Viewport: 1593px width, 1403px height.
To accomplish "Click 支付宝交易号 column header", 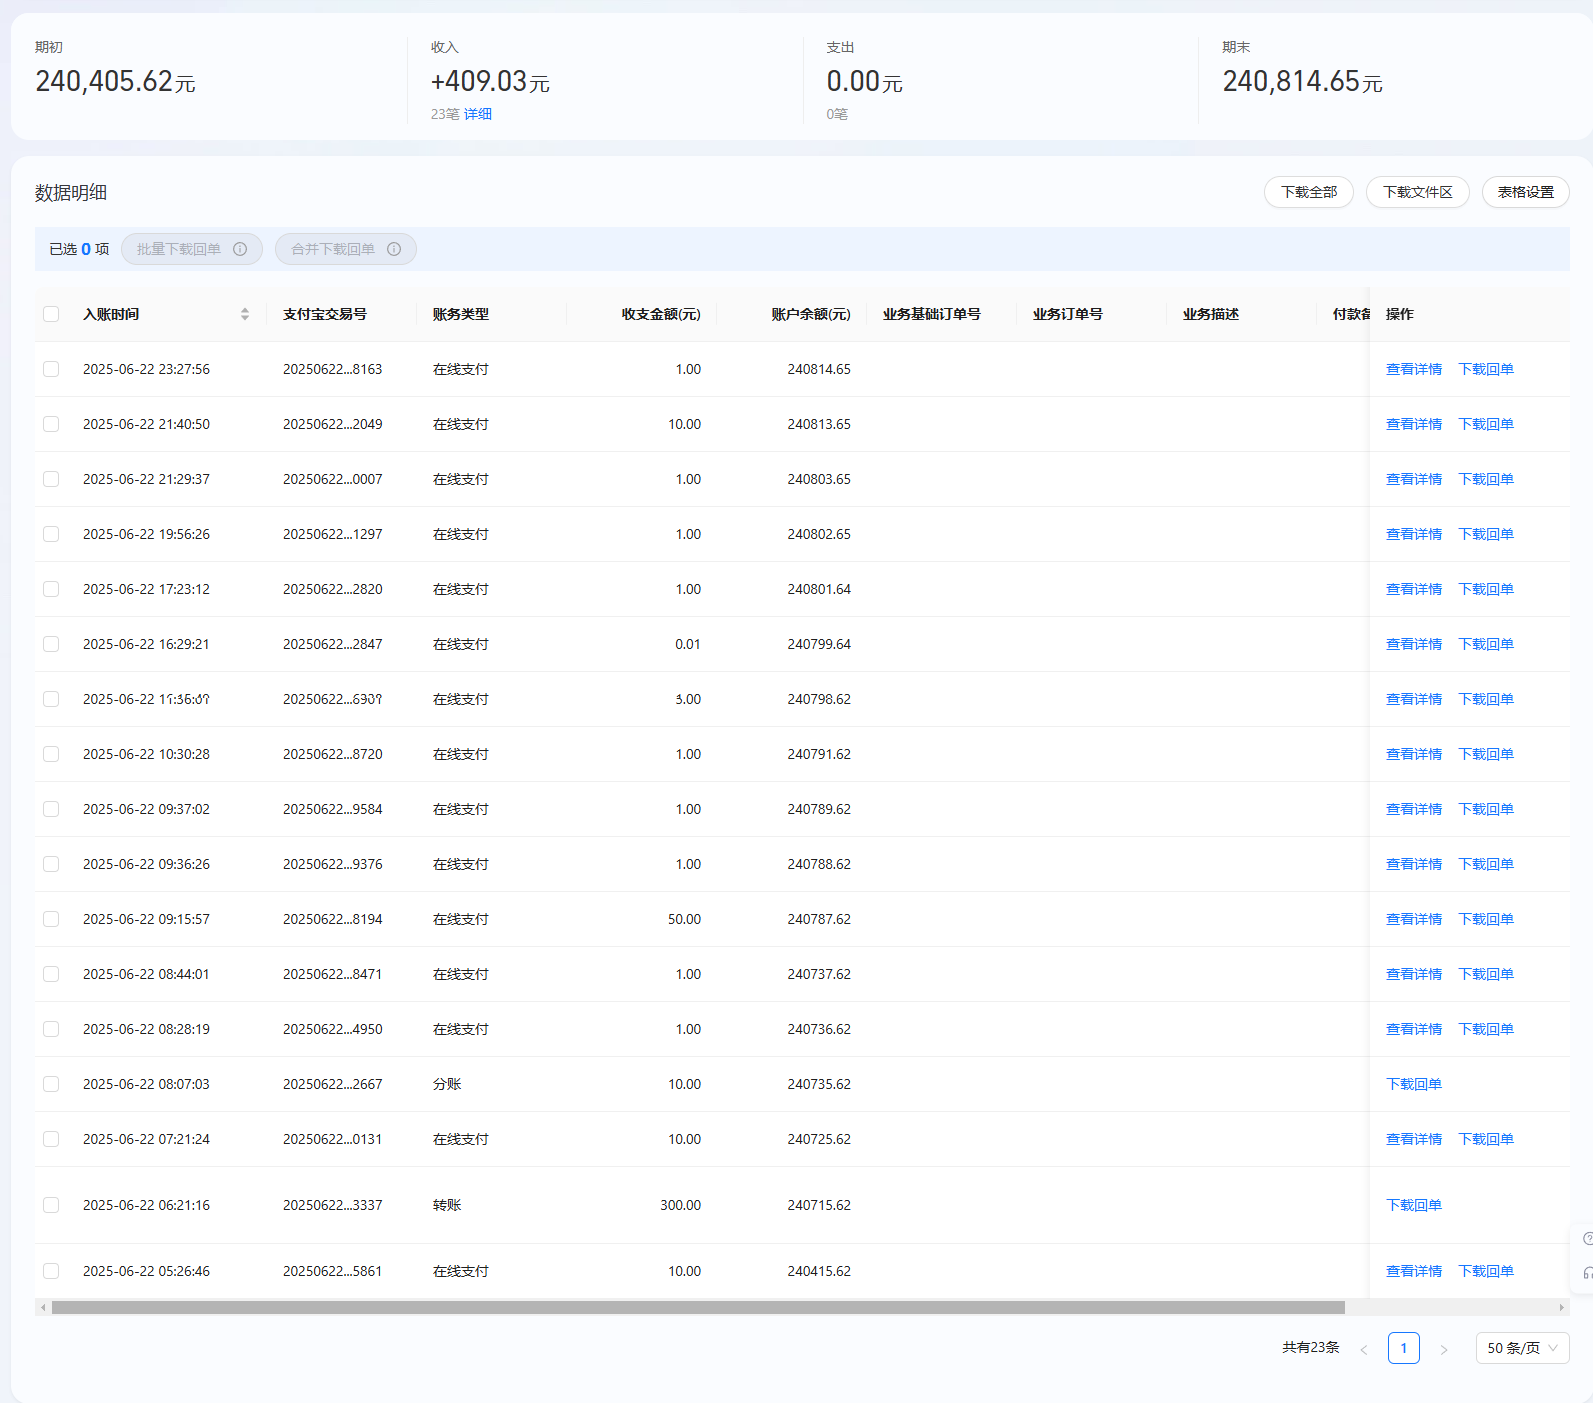I will pos(325,314).
